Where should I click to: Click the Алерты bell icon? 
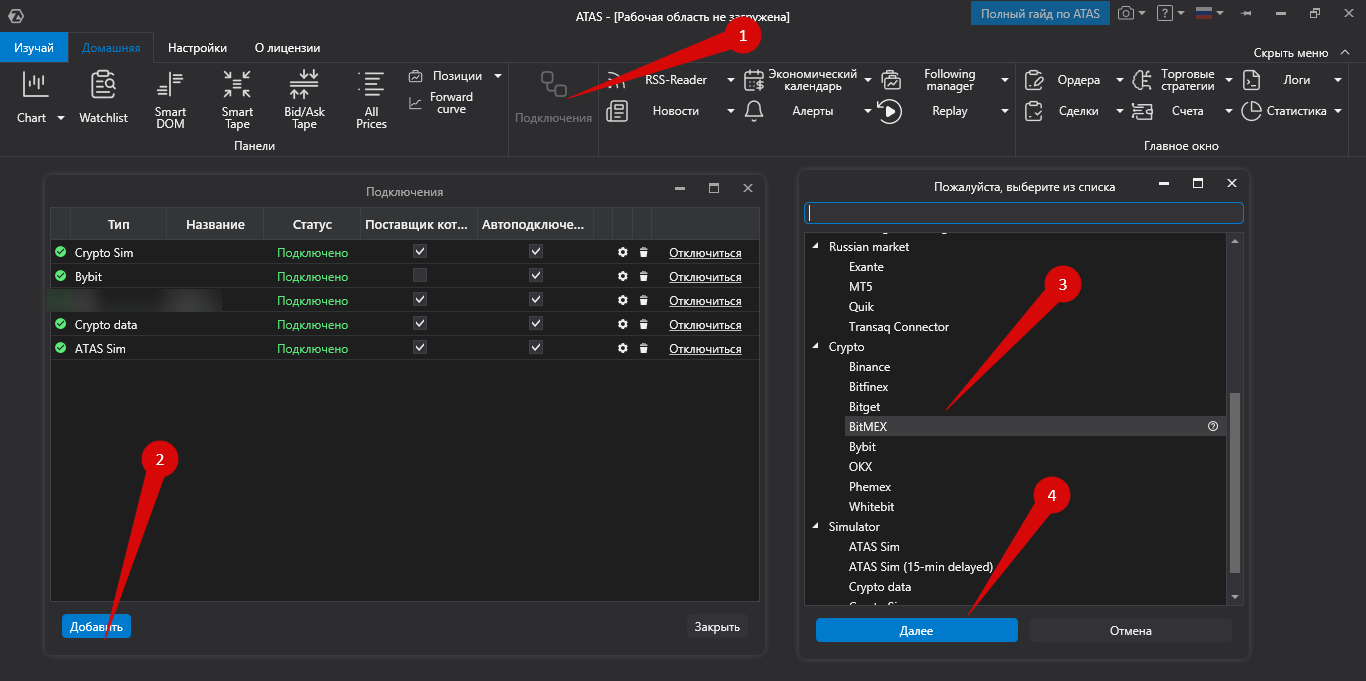click(754, 112)
